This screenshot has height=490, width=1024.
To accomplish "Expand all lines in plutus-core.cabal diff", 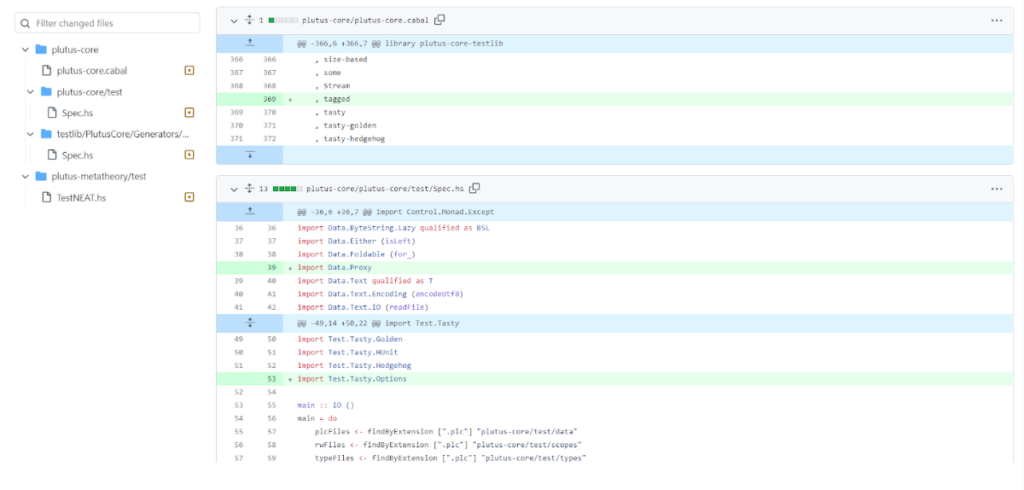I will pyautogui.click(x=249, y=20).
